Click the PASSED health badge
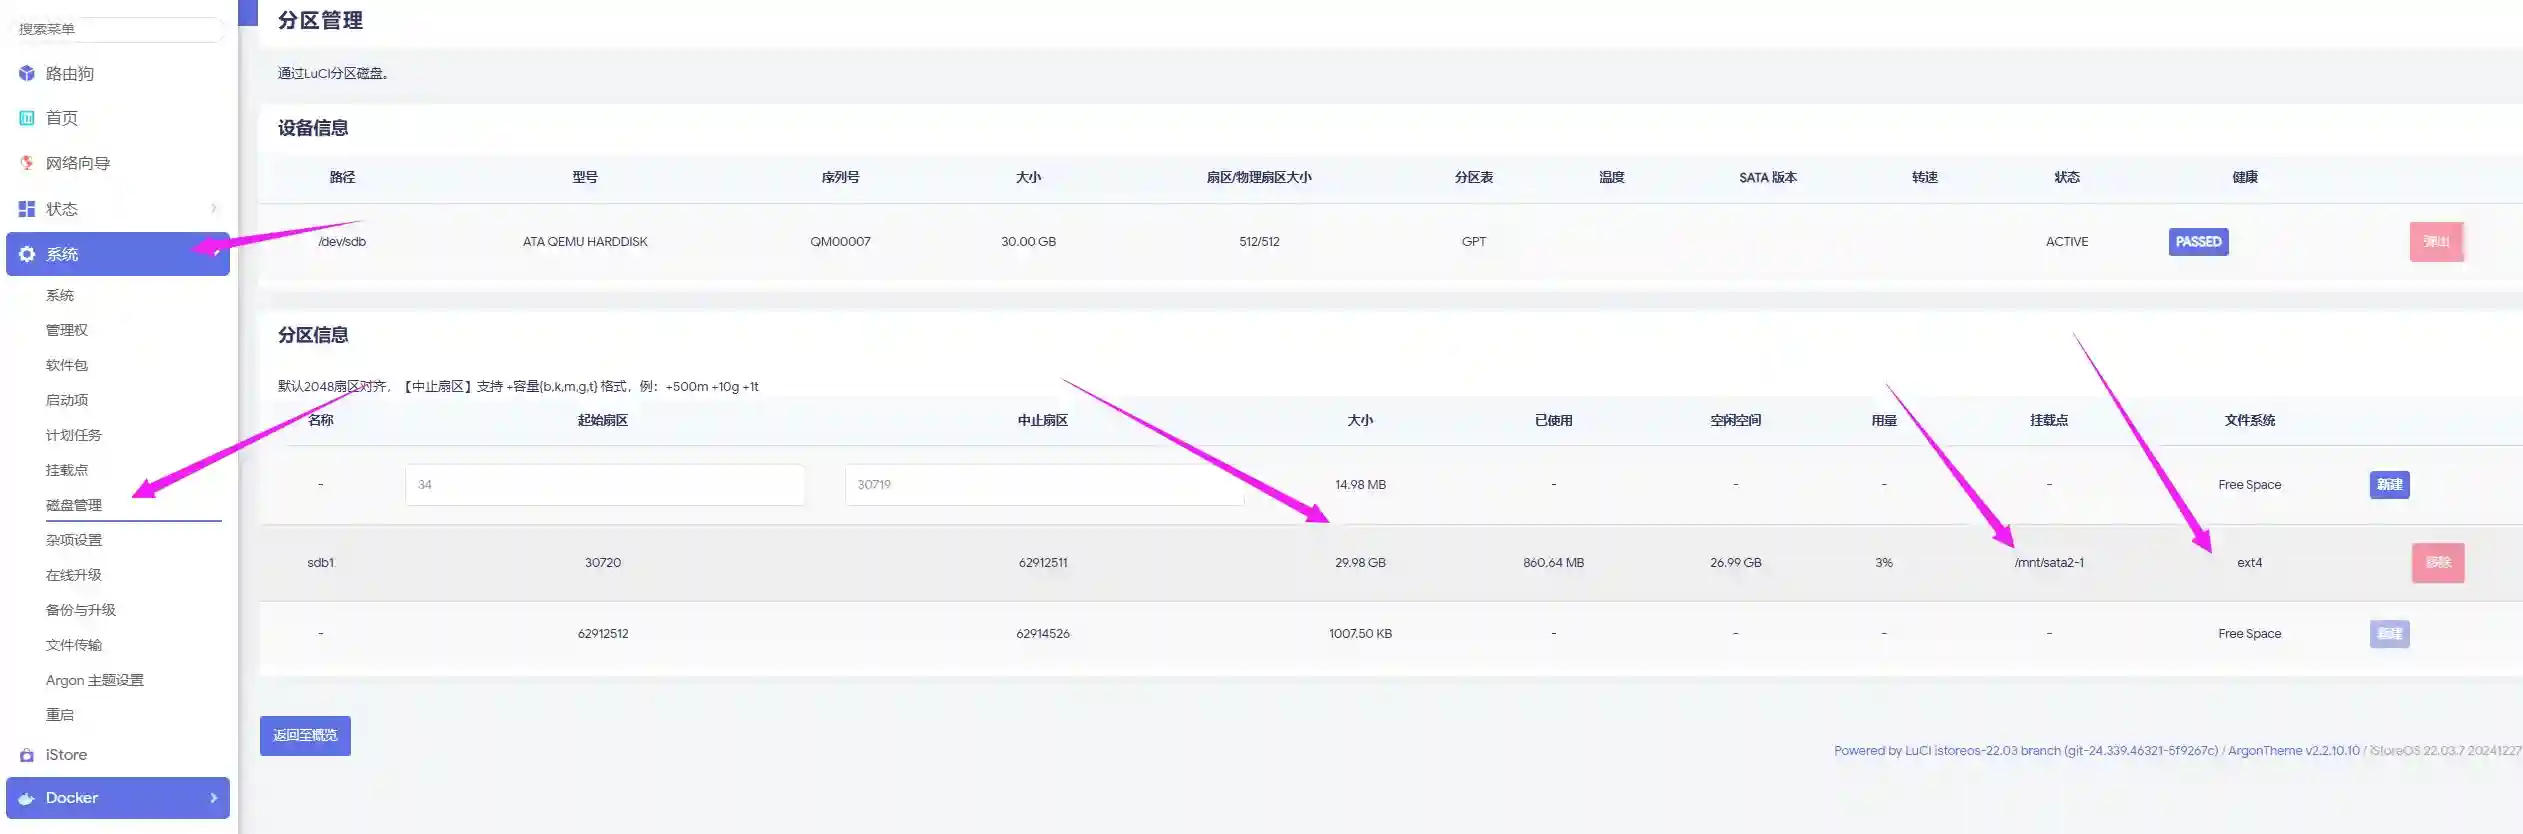The width and height of the screenshot is (2523, 834). point(2198,242)
